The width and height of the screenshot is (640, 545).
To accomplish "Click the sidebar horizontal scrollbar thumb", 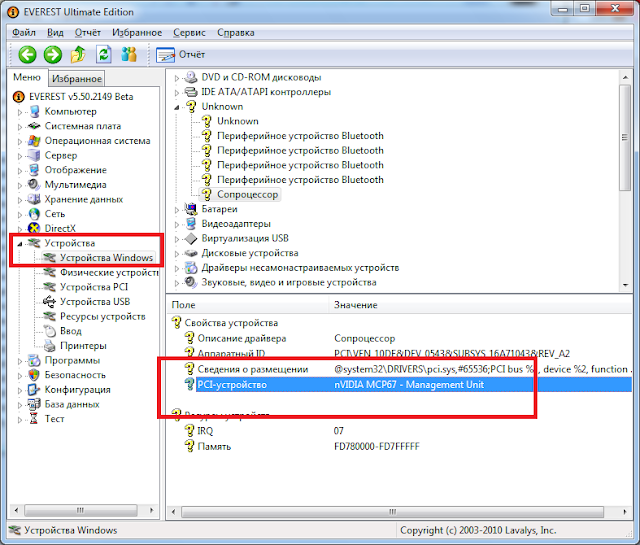I will [80, 510].
